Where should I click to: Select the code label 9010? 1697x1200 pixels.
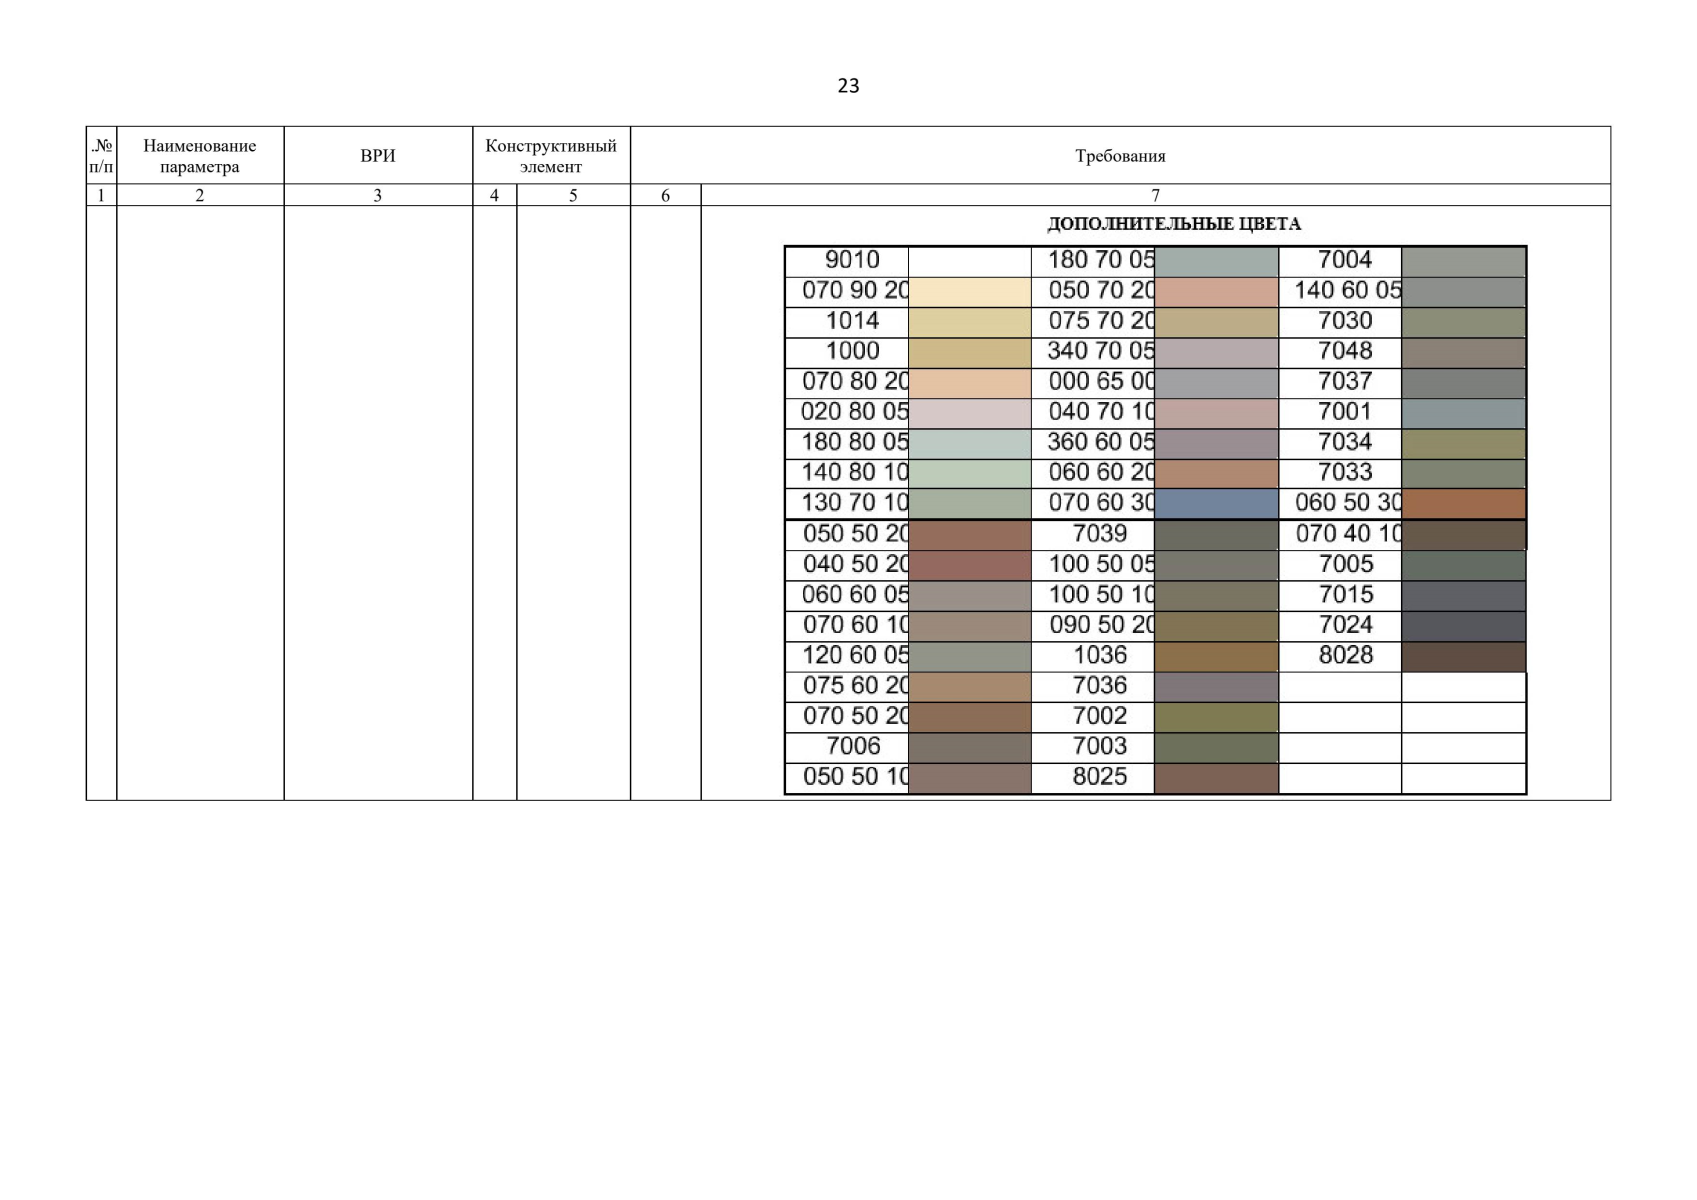(x=852, y=260)
